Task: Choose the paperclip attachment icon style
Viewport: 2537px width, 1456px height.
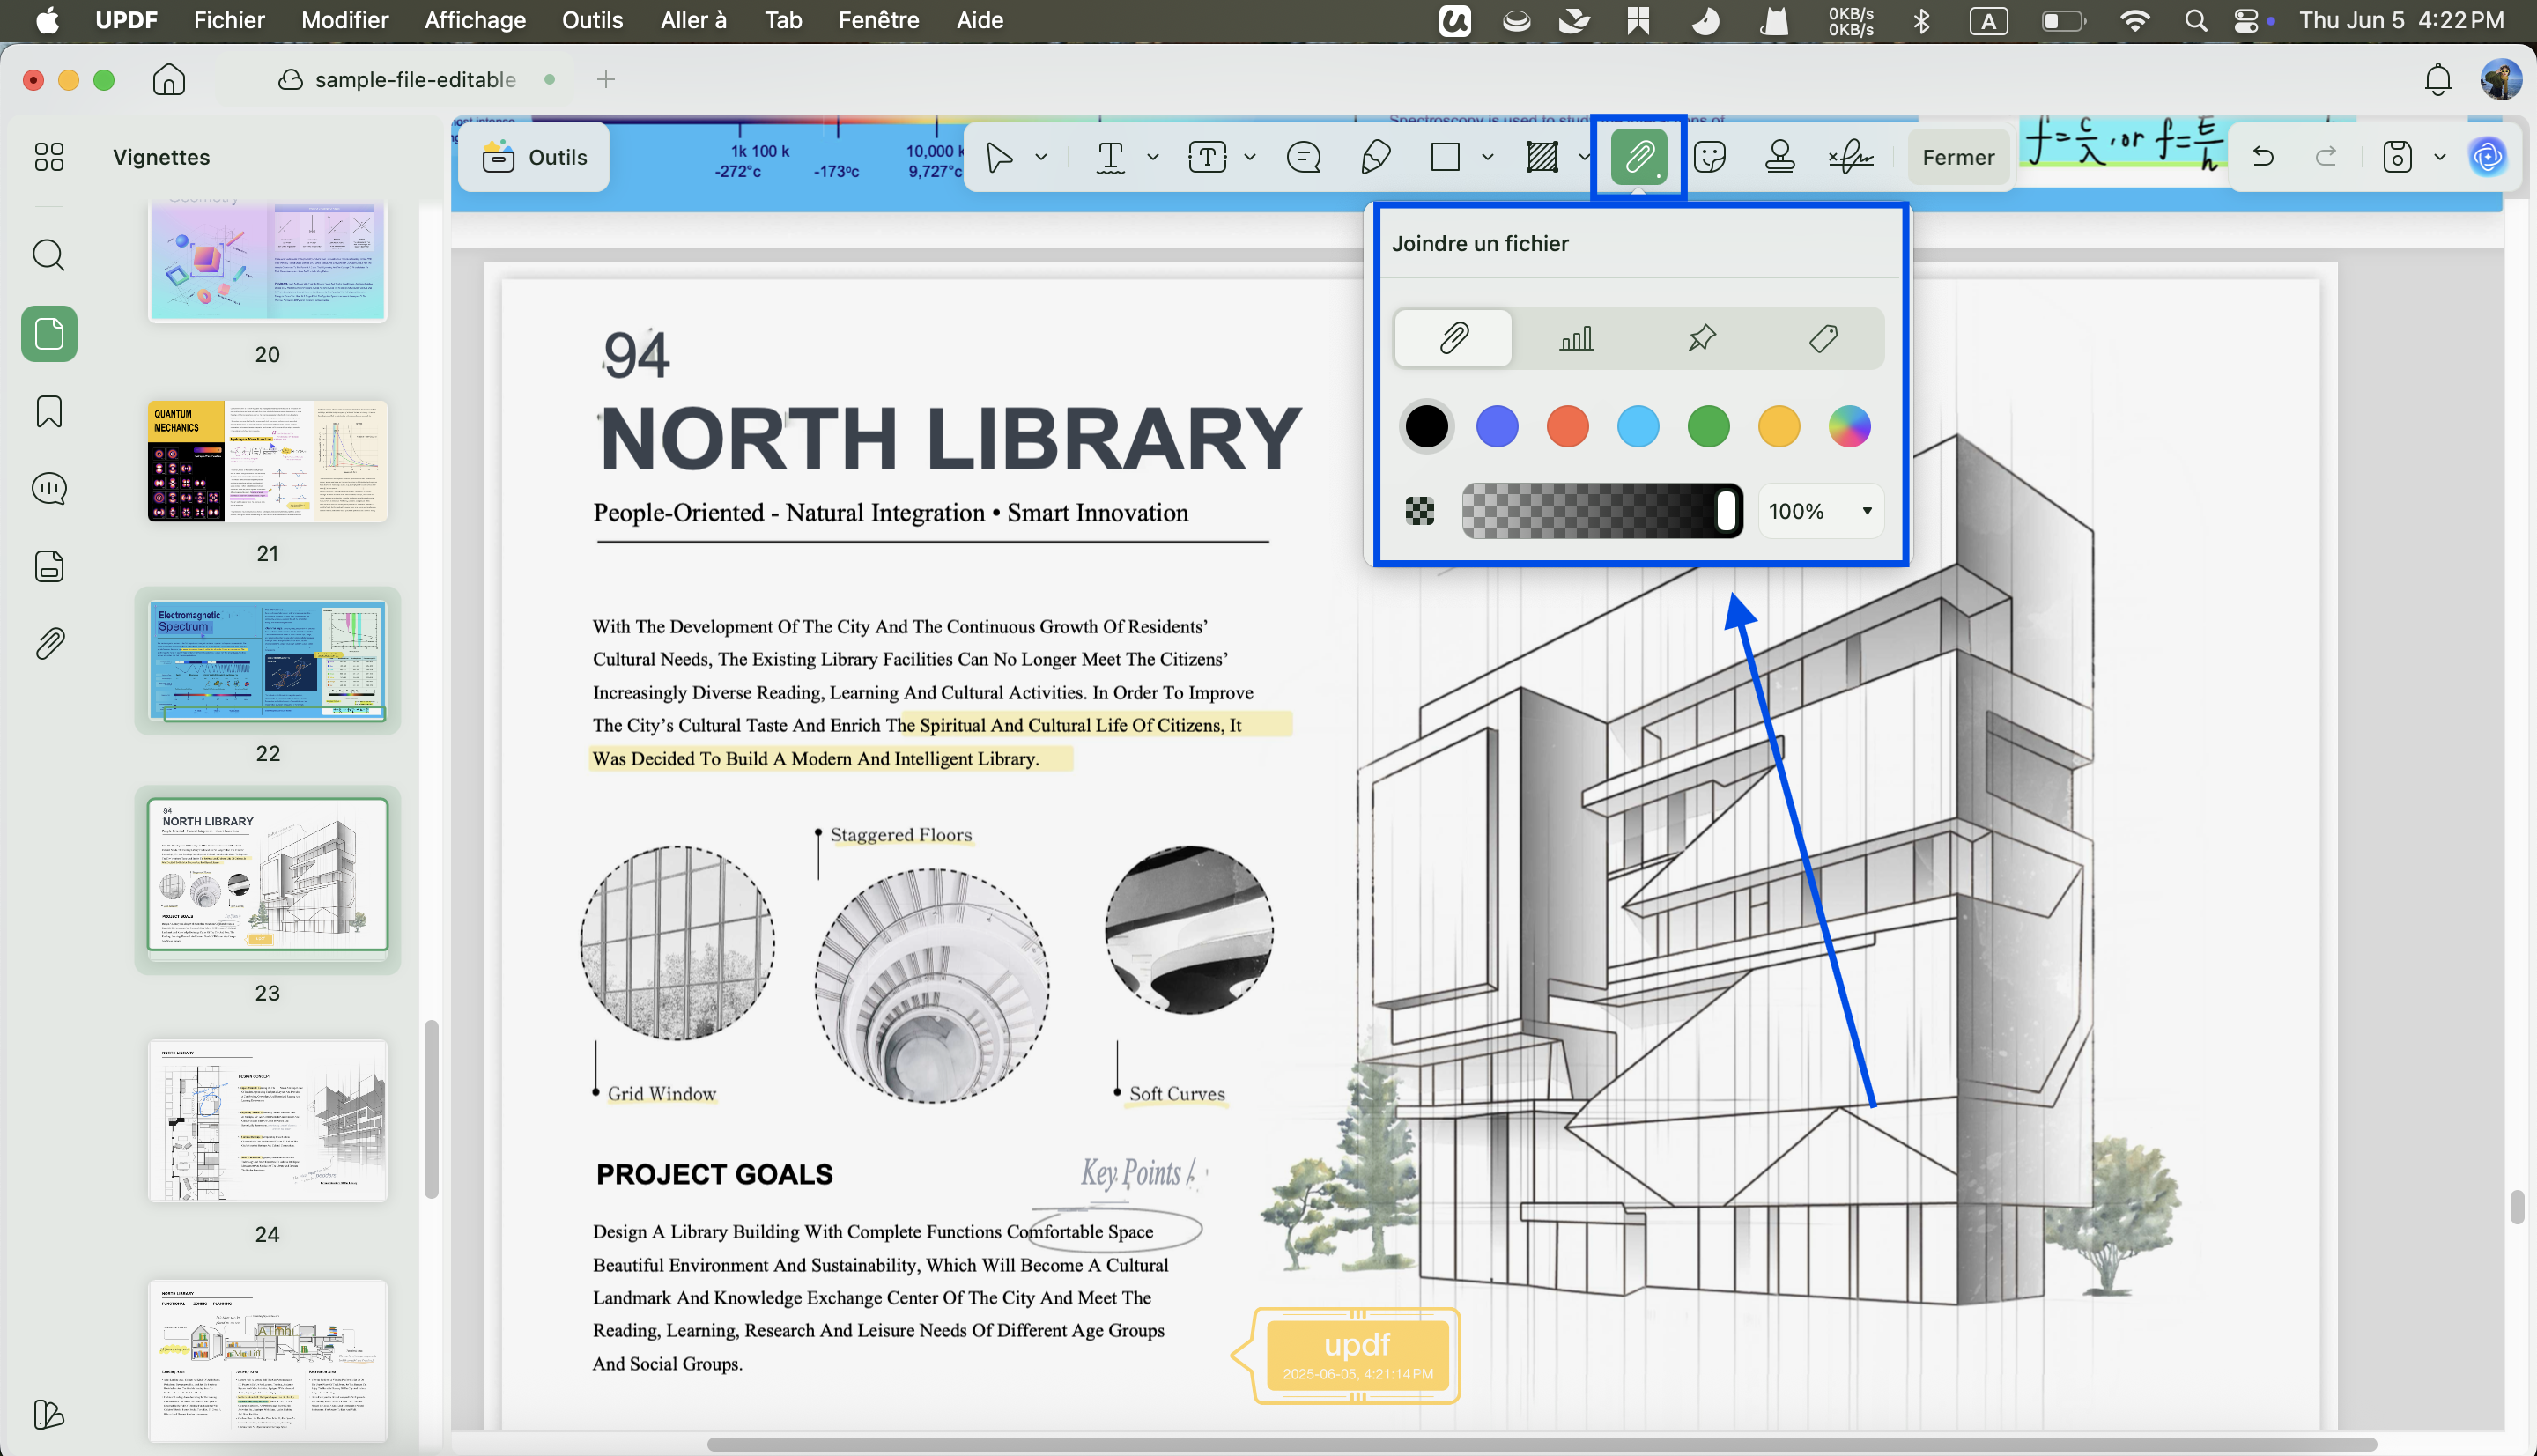Action: (x=1453, y=338)
